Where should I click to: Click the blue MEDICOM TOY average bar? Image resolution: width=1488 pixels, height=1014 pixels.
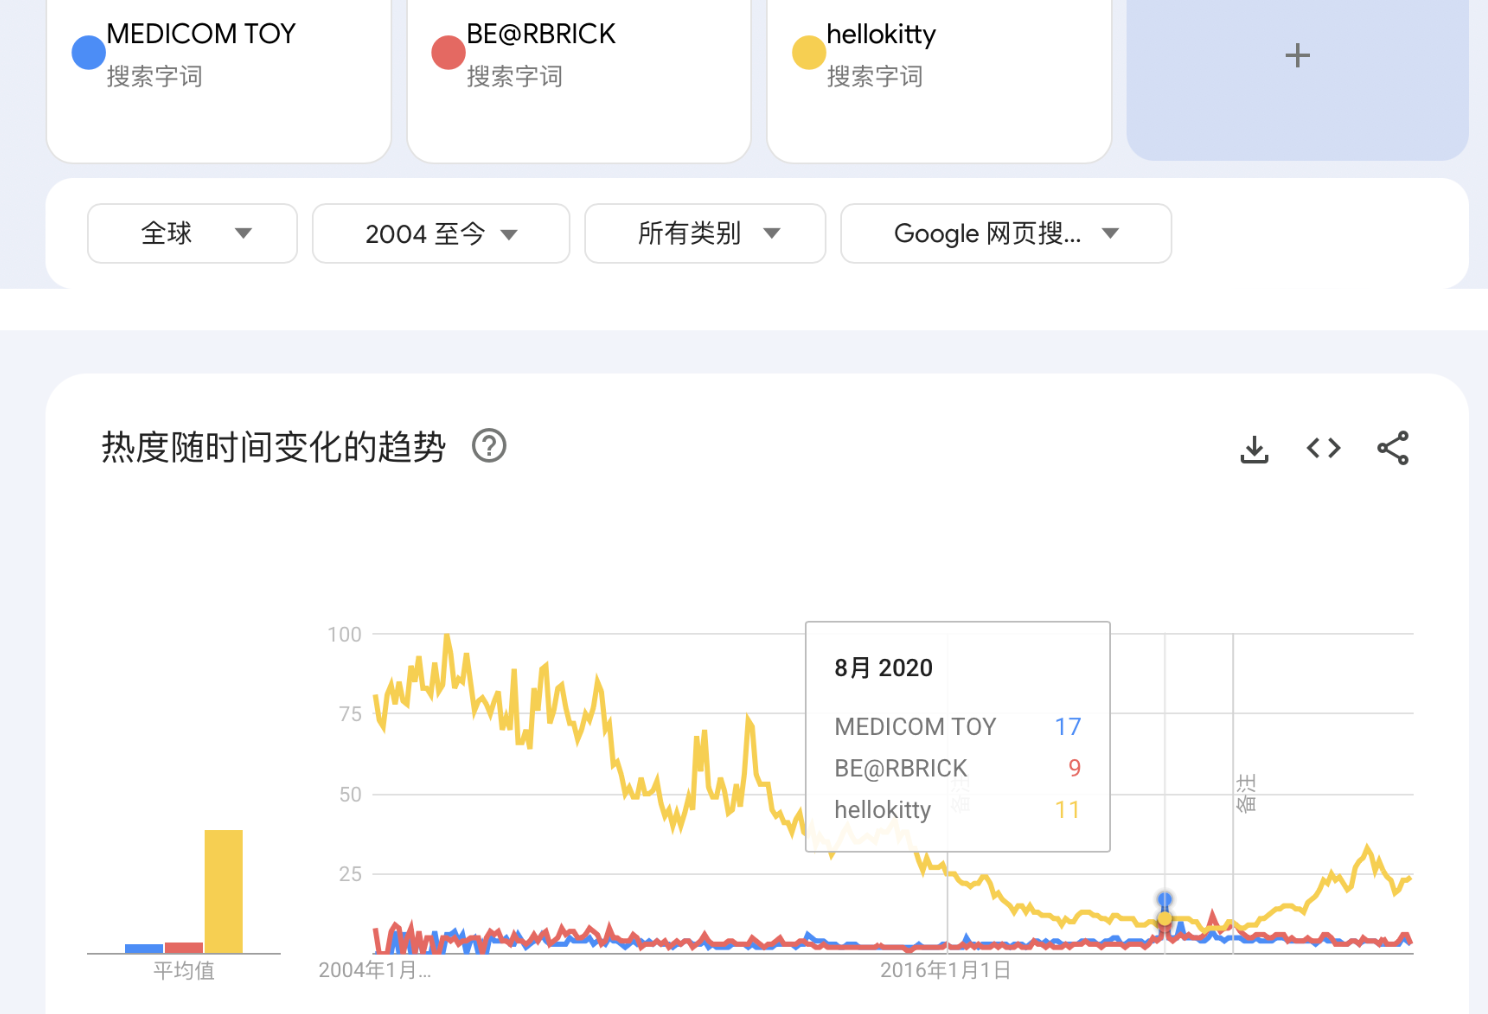pos(144,948)
